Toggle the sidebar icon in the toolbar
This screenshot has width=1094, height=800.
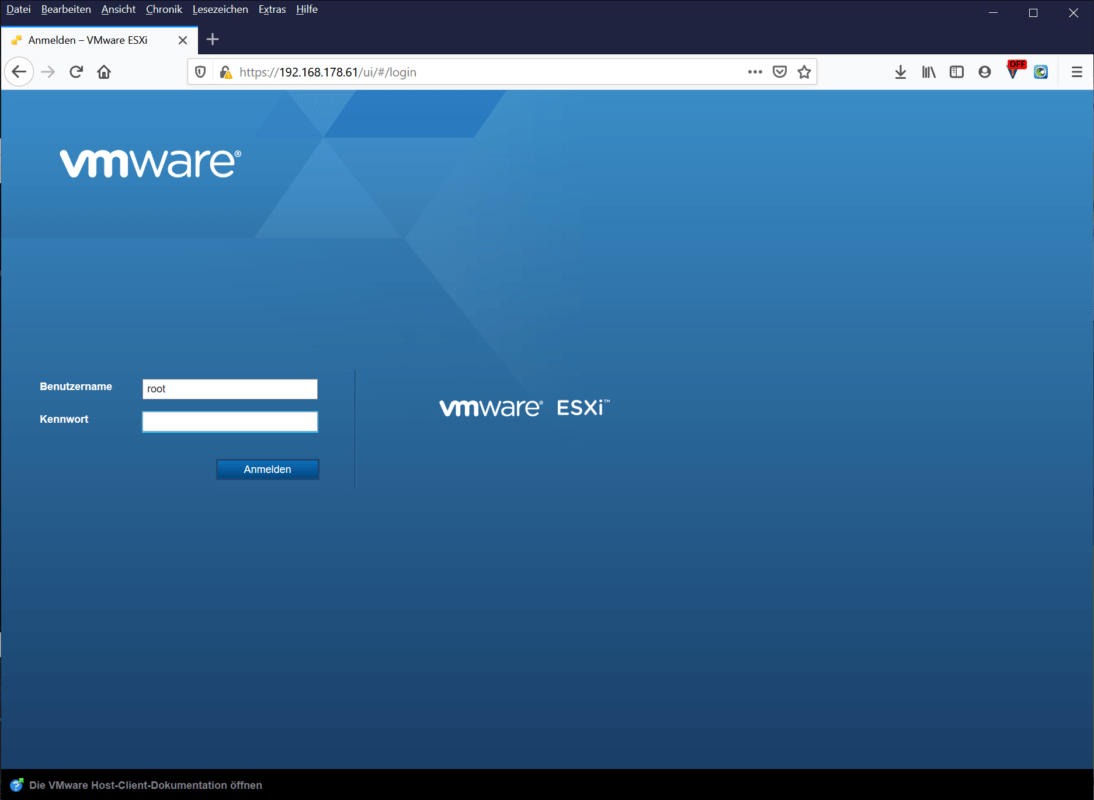pos(956,71)
